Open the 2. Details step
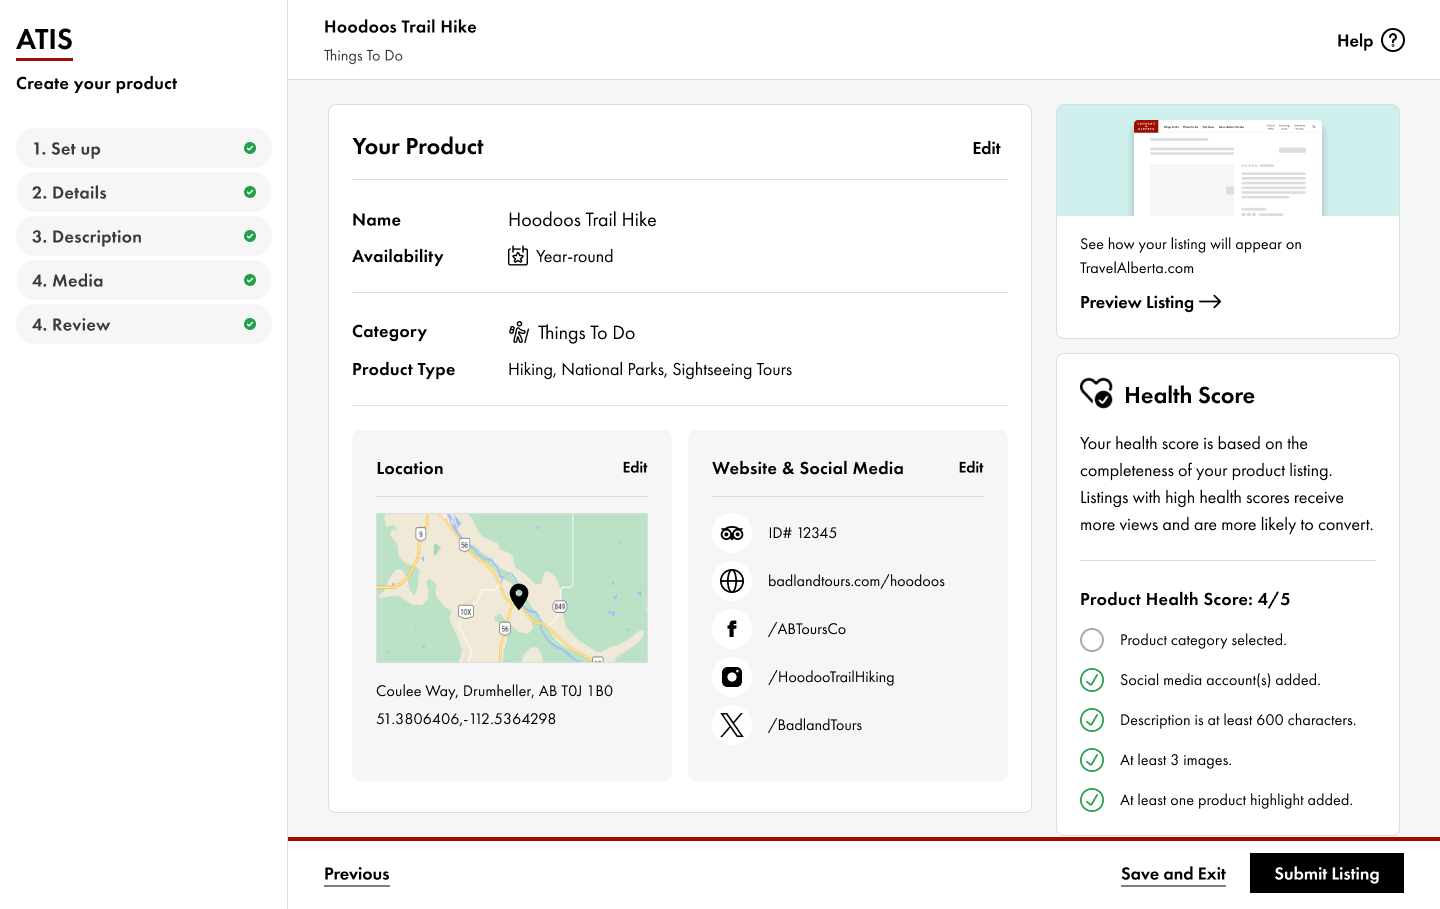Screen dimensions: 1440x909 click(x=144, y=192)
